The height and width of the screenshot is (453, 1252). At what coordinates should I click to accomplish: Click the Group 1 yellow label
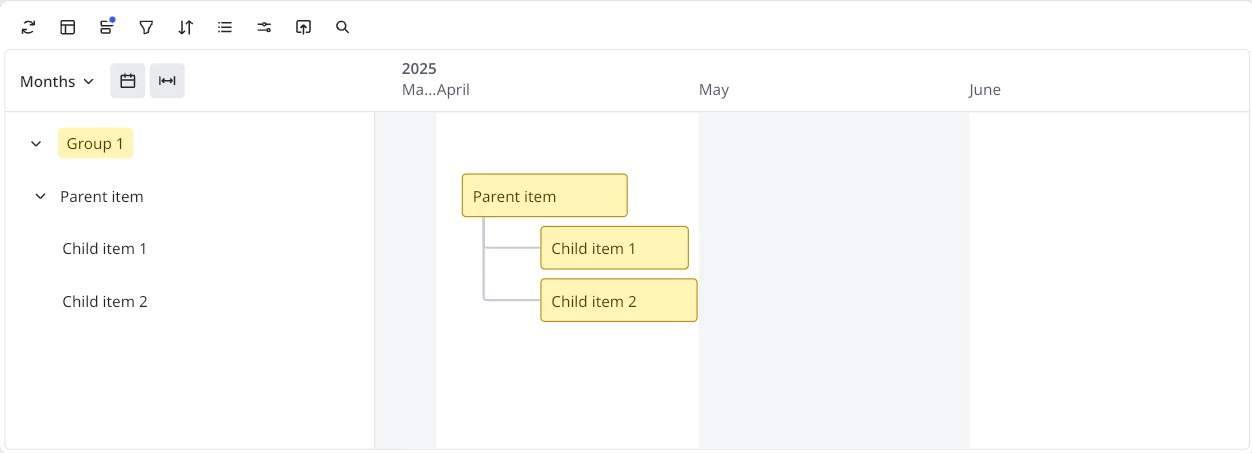95,144
